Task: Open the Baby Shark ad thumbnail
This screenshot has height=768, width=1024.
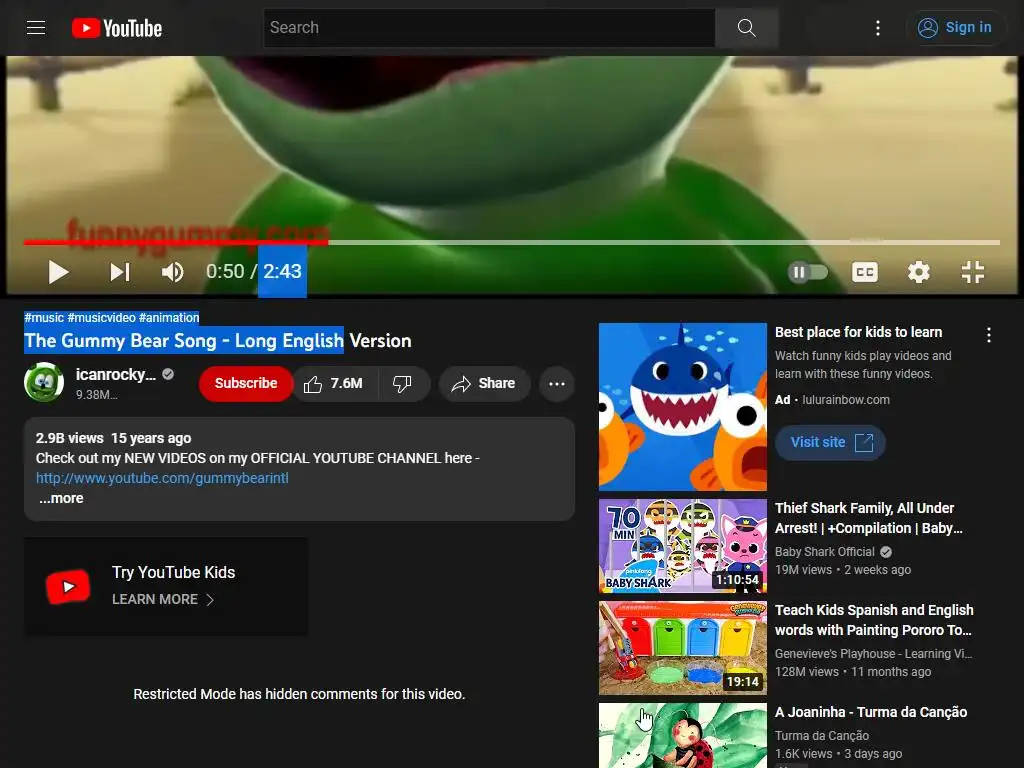Action: pos(682,406)
